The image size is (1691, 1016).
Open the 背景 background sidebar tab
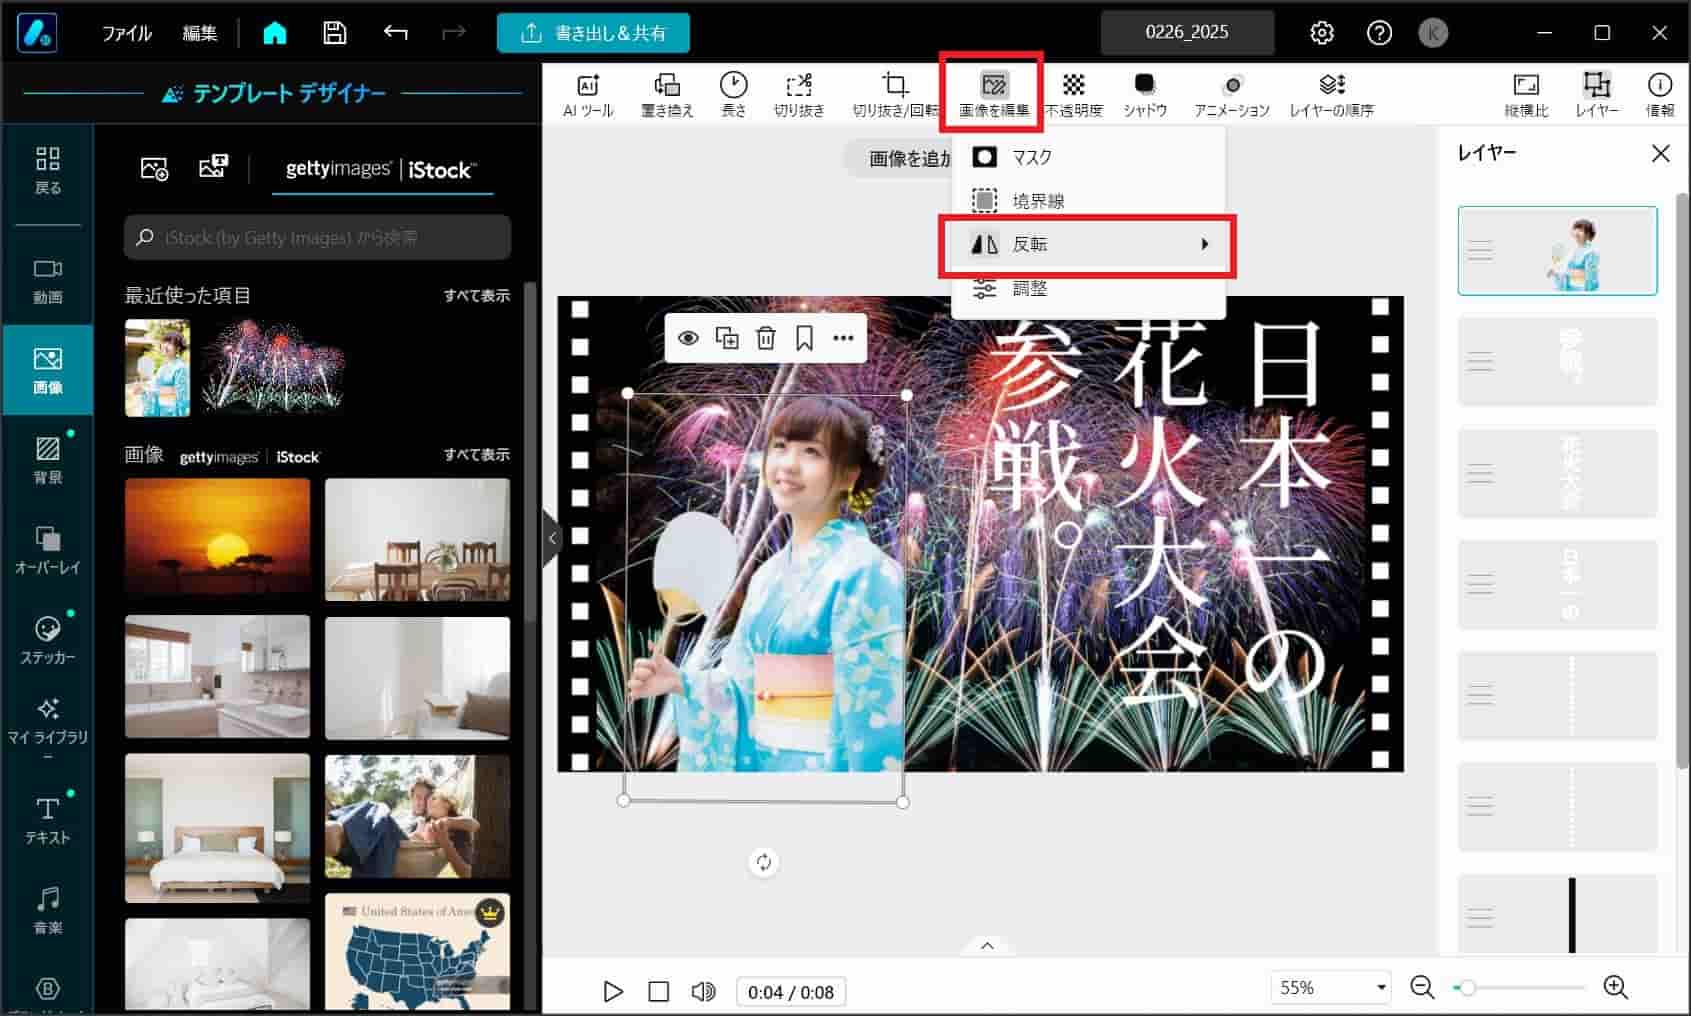pyautogui.click(x=48, y=461)
